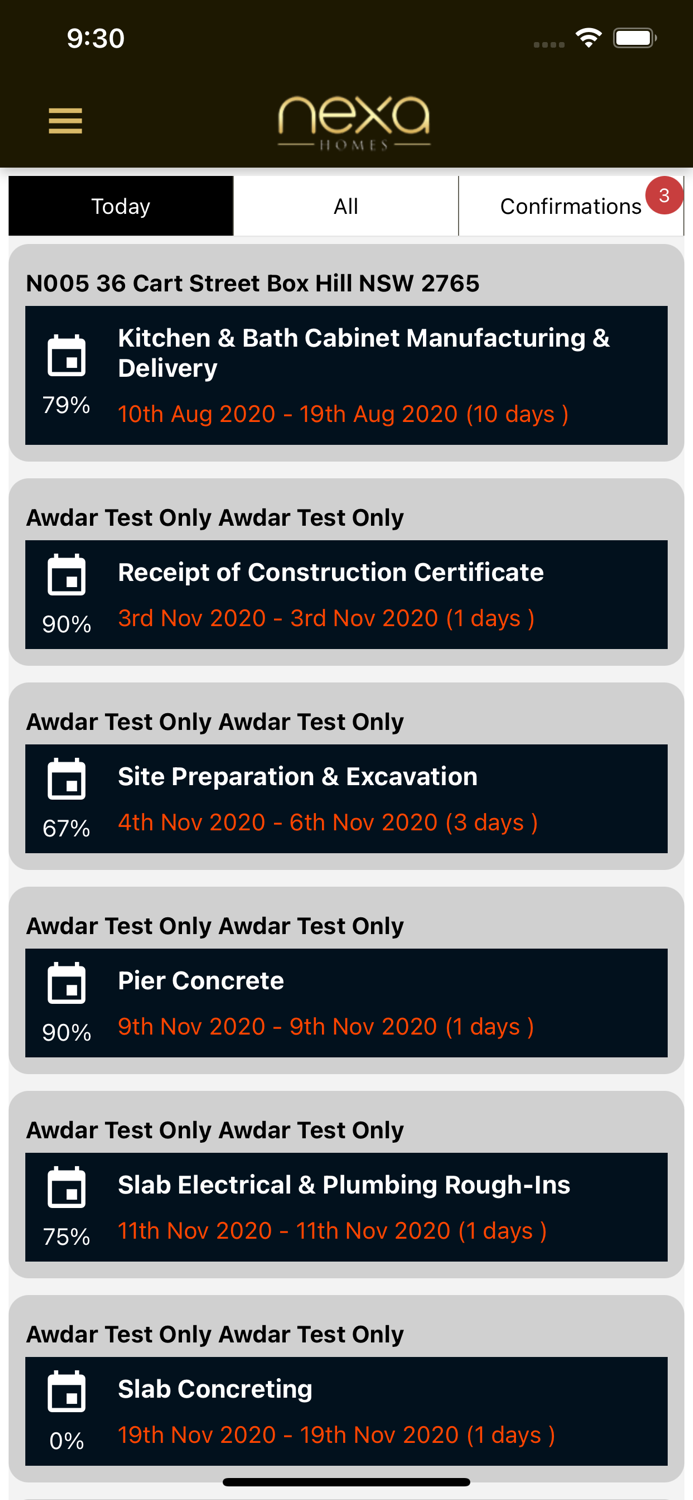Open the hamburger menu
This screenshot has width=693, height=1500.
click(65, 121)
